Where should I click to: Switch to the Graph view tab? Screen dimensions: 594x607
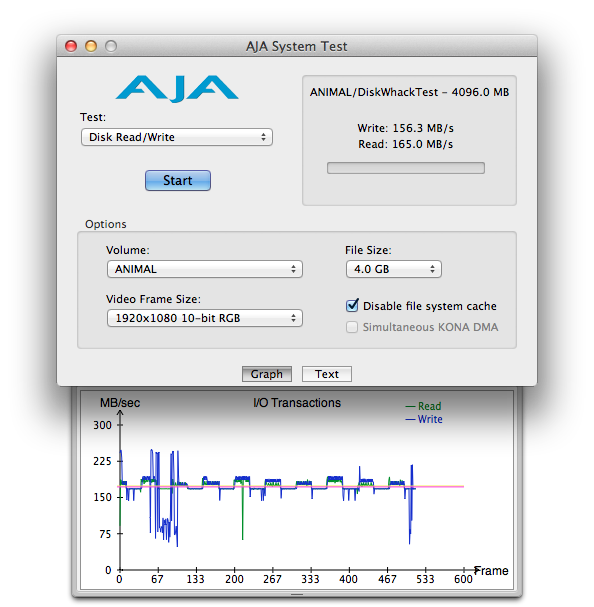point(267,374)
